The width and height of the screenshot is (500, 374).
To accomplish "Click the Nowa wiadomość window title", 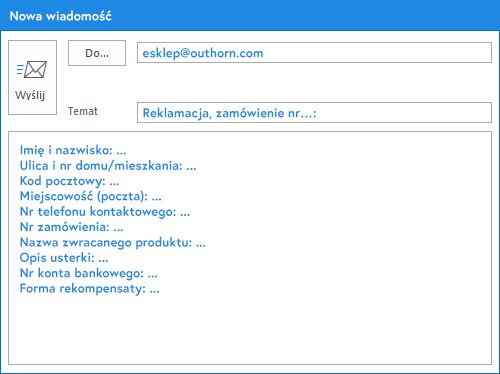I will tap(61, 16).
